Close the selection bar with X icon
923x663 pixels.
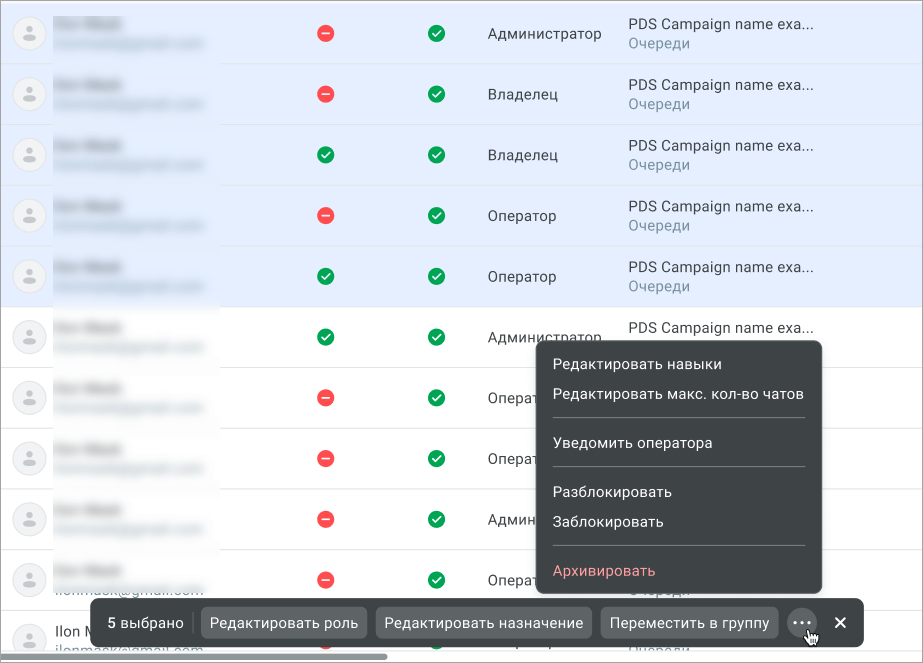point(840,623)
